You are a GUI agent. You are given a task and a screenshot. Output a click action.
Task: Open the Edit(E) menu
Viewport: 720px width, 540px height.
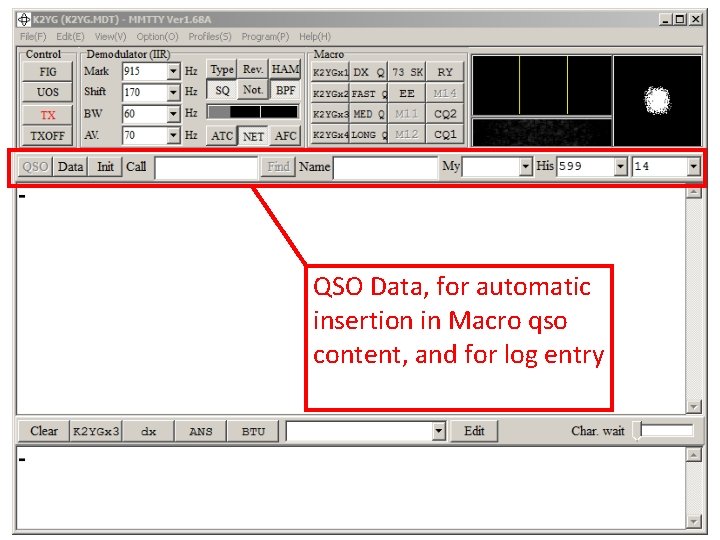70,37
